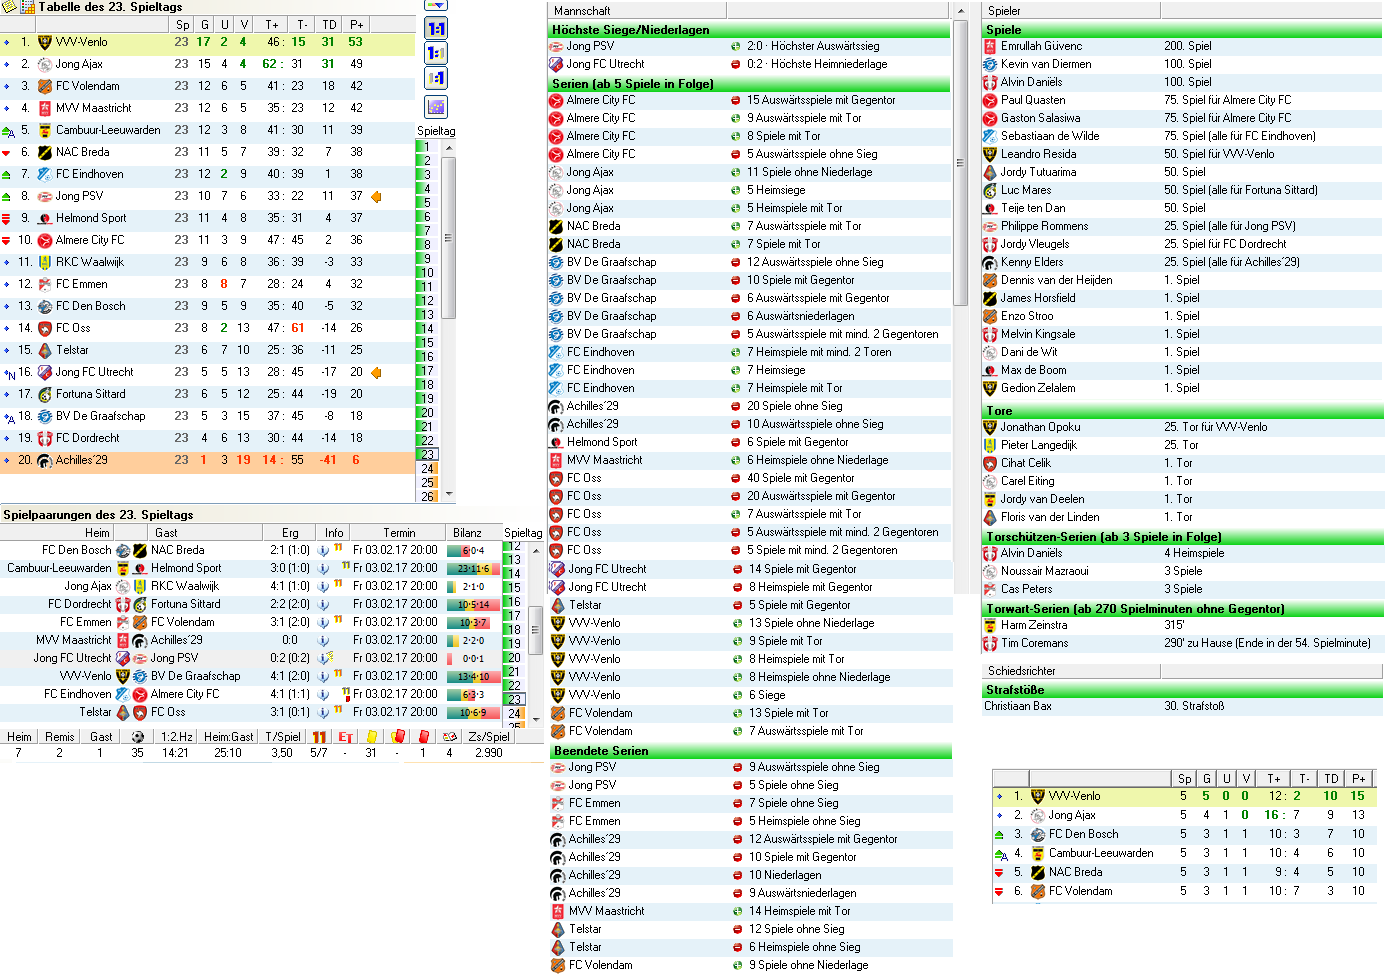Click the penalty icon in the FC Emmen vs FC Volendam row

click(x=338, y=620)
